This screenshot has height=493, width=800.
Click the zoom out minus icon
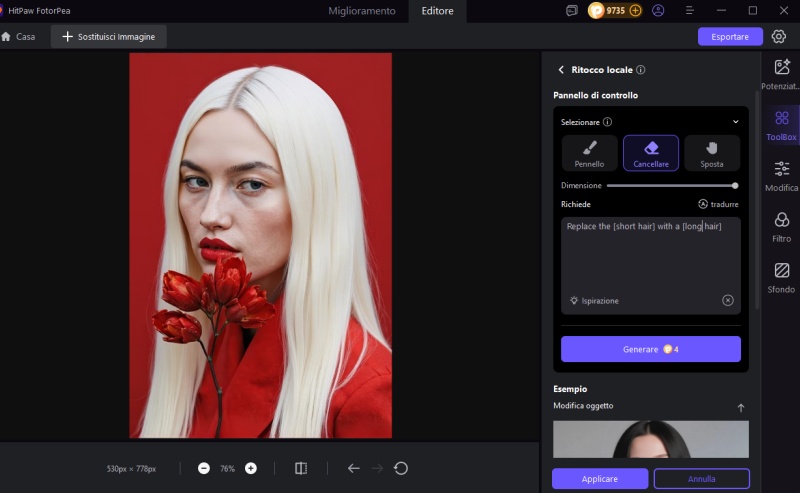tap(204, 468)
